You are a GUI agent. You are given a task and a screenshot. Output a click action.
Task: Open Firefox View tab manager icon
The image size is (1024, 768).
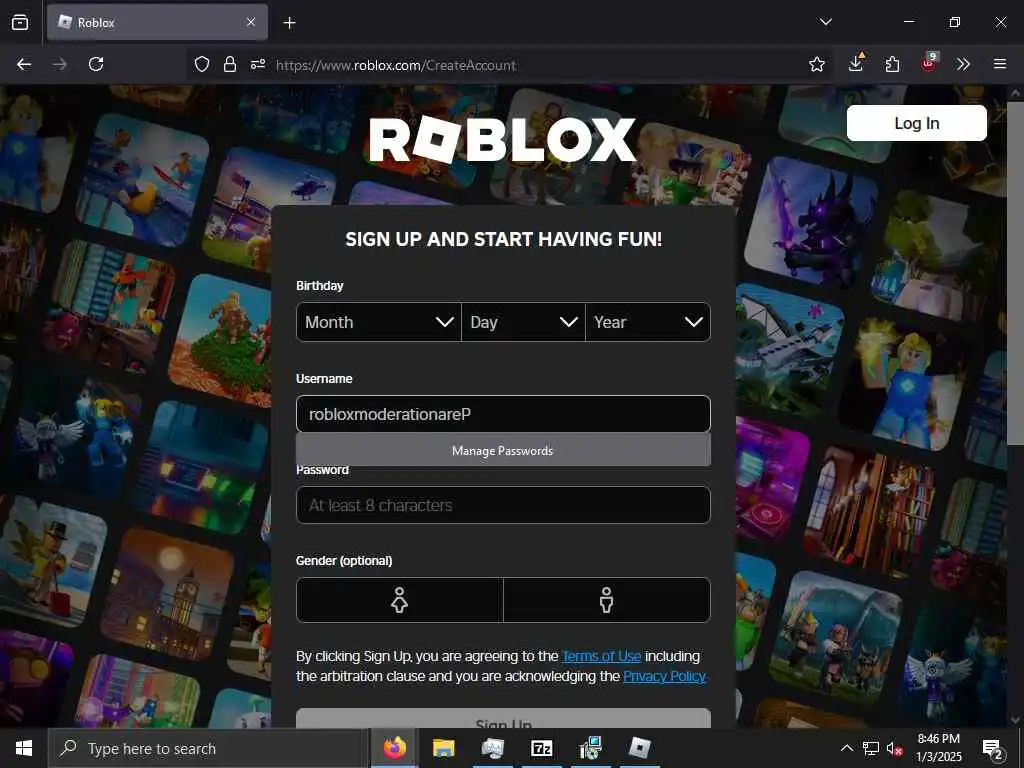tap(20, 22)
